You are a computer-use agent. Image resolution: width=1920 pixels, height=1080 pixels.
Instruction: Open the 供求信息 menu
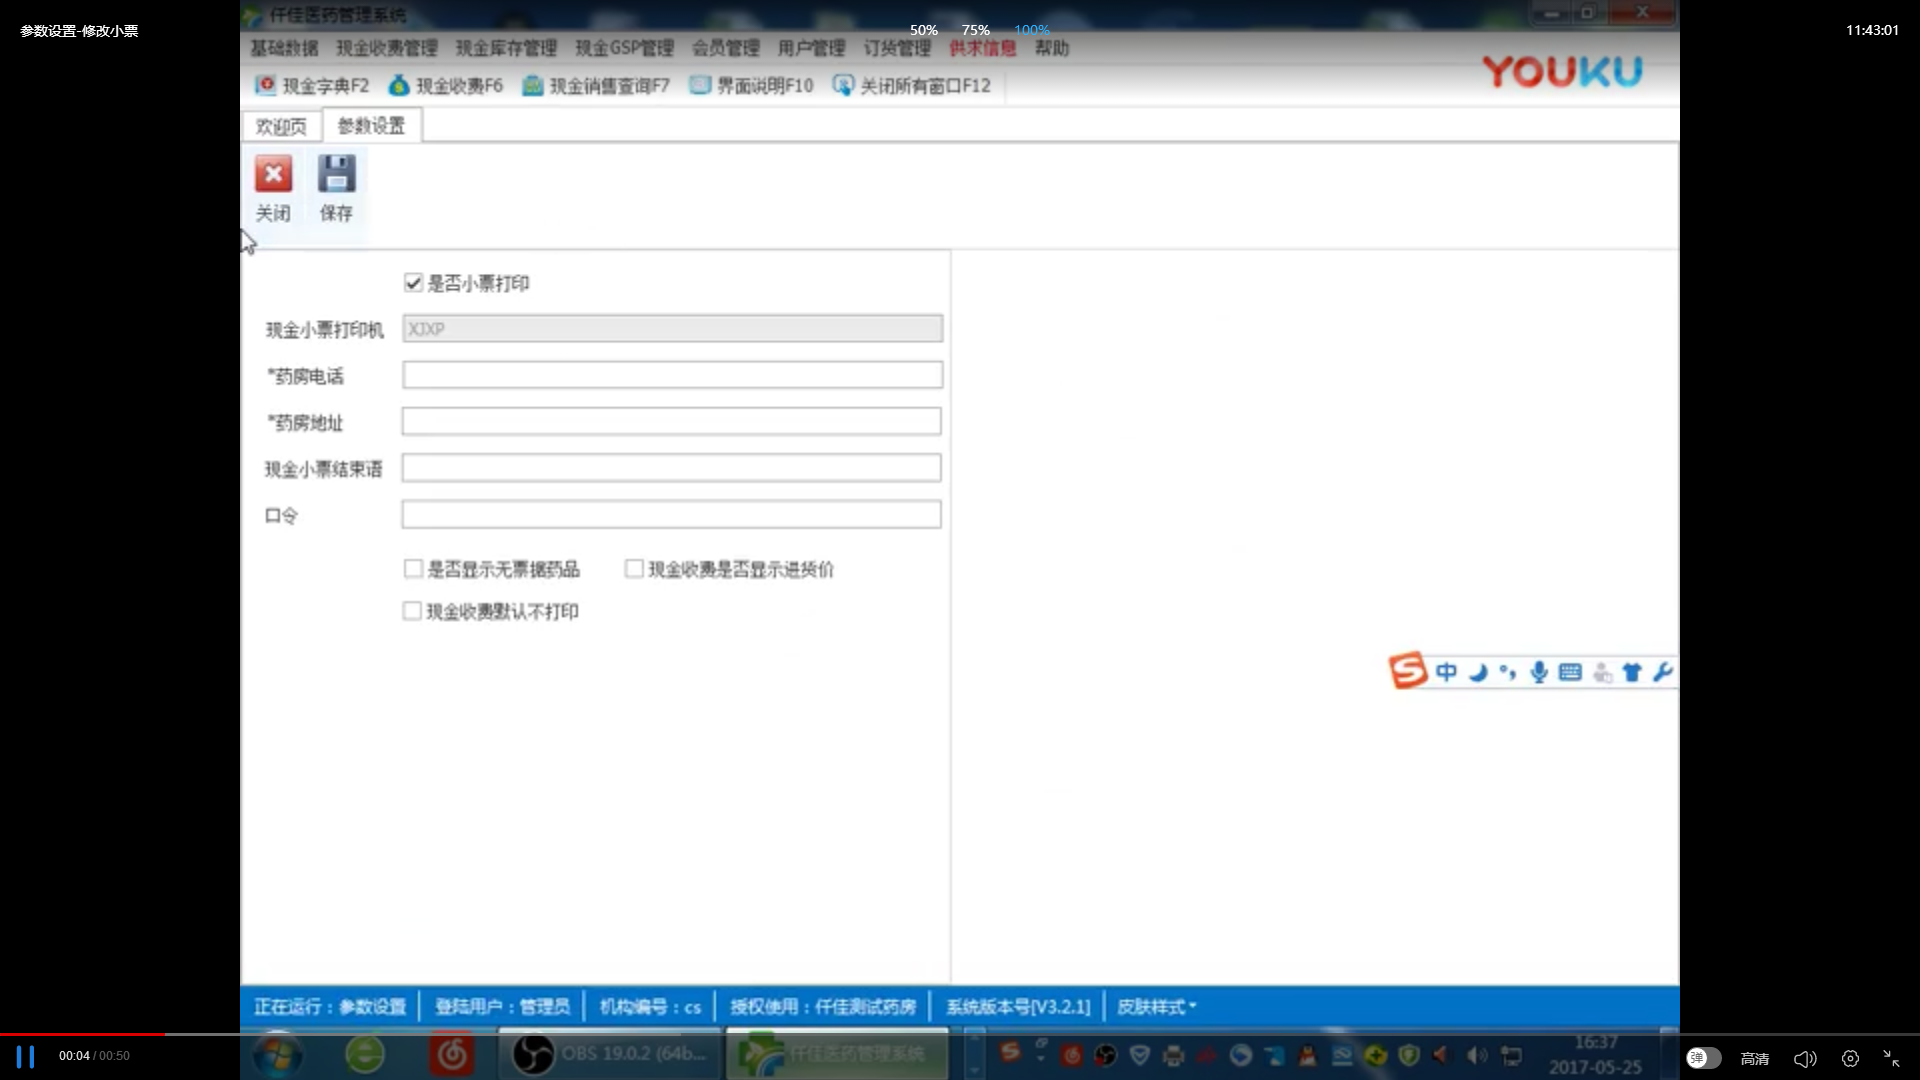pyautogui.click(x=982, y=48)
